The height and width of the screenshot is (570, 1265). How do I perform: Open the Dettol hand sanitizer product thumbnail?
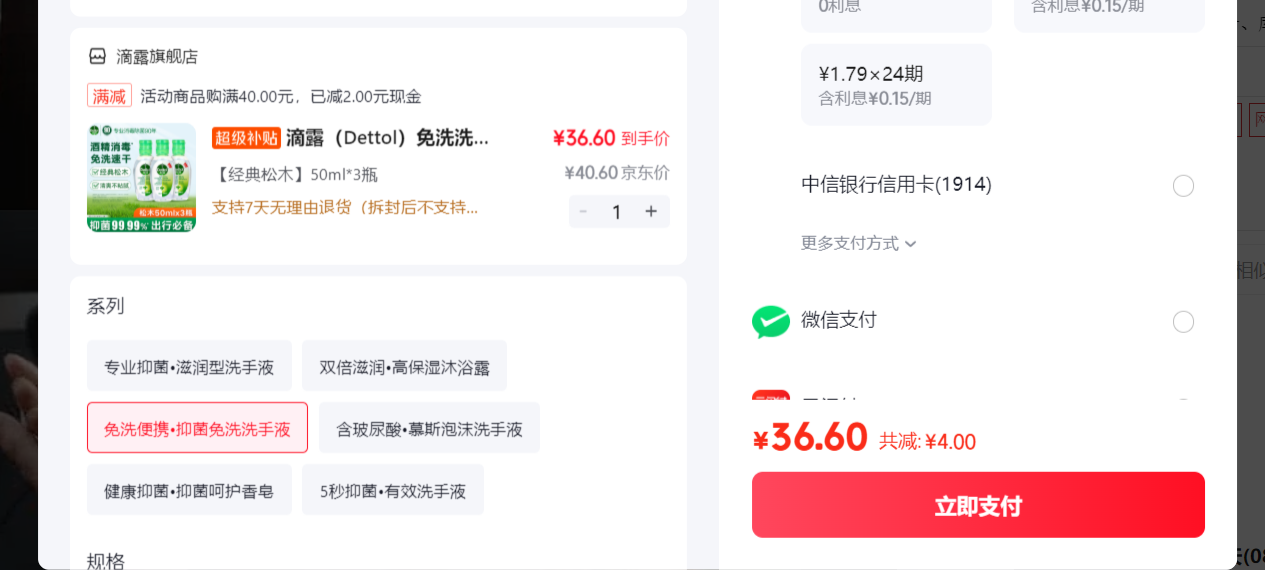(x=141, y=177)
